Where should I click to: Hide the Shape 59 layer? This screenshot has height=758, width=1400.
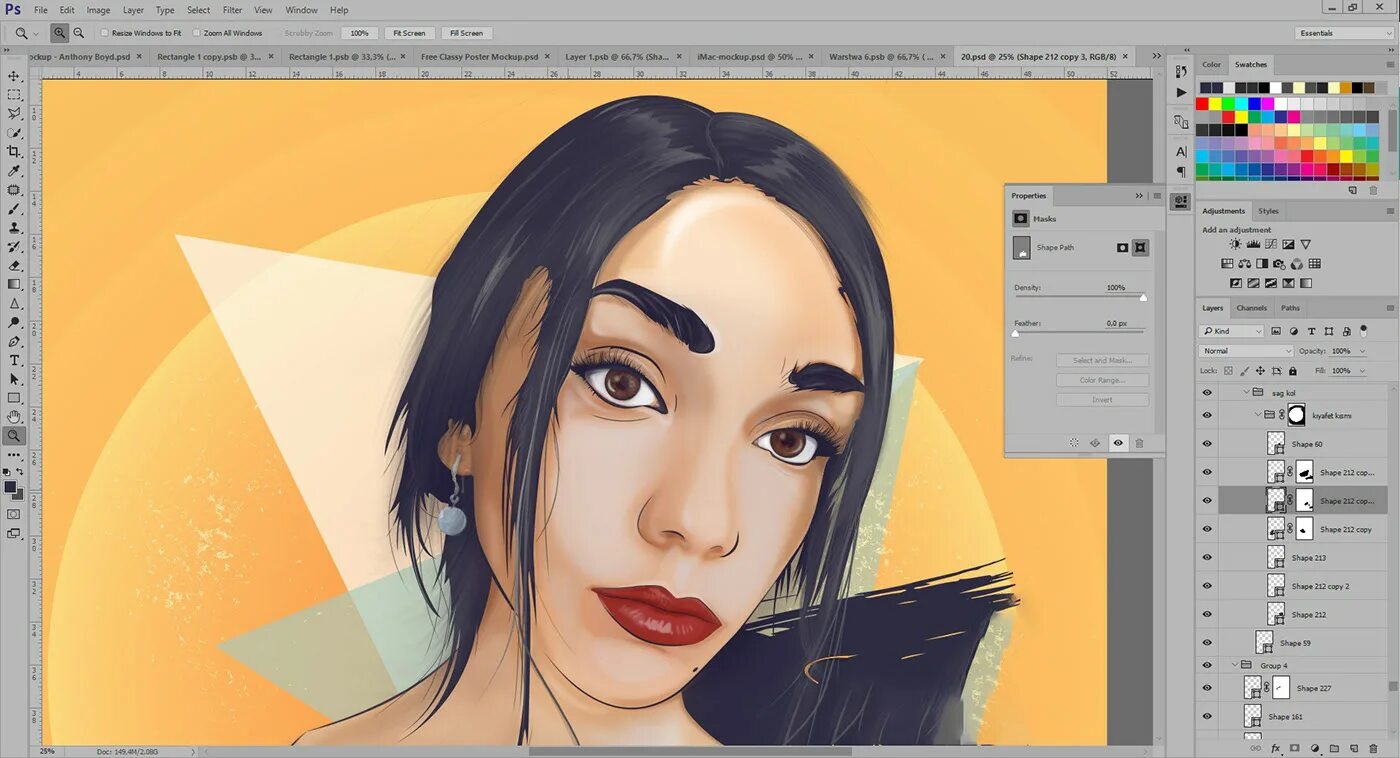point(1207,643)
